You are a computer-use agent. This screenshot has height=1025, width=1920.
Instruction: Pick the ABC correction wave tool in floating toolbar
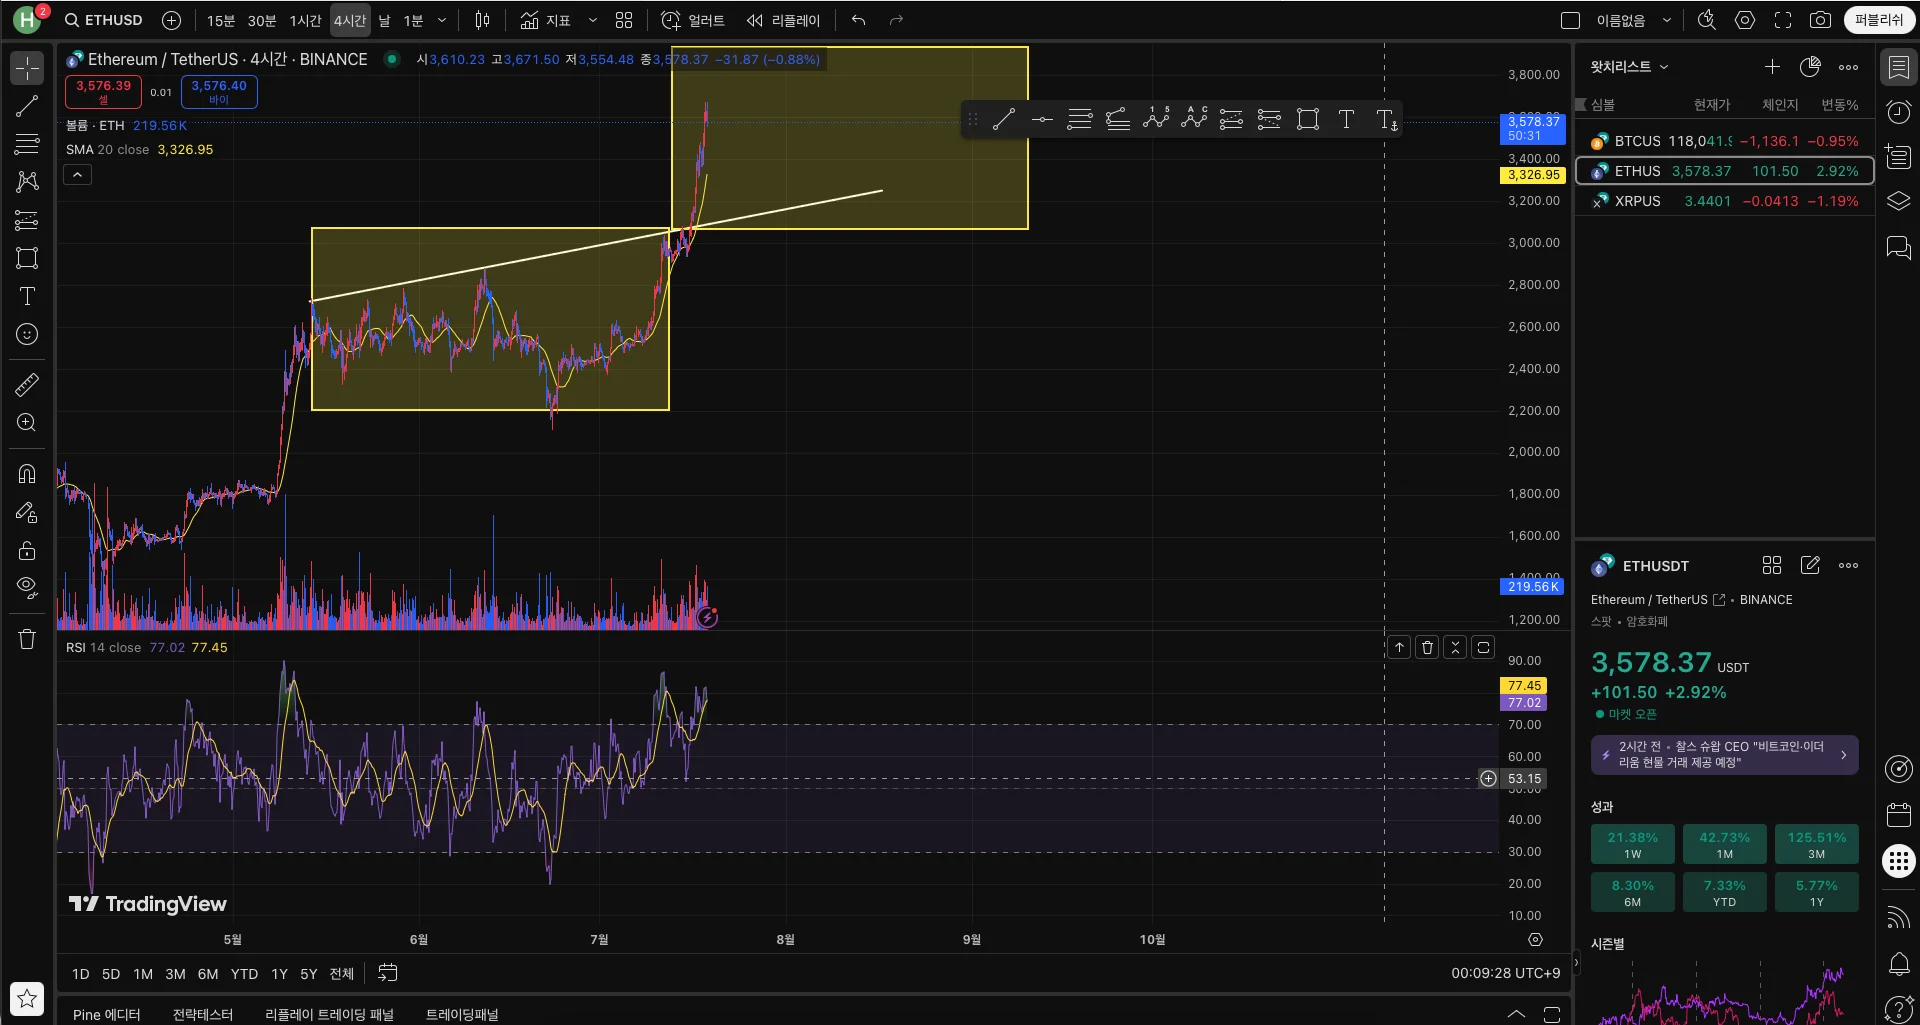(1194, 120)
